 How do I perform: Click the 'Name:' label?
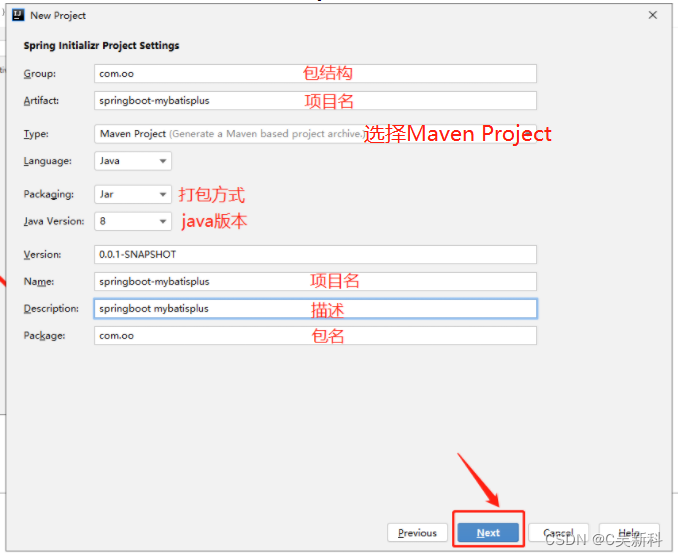point(39,282)
